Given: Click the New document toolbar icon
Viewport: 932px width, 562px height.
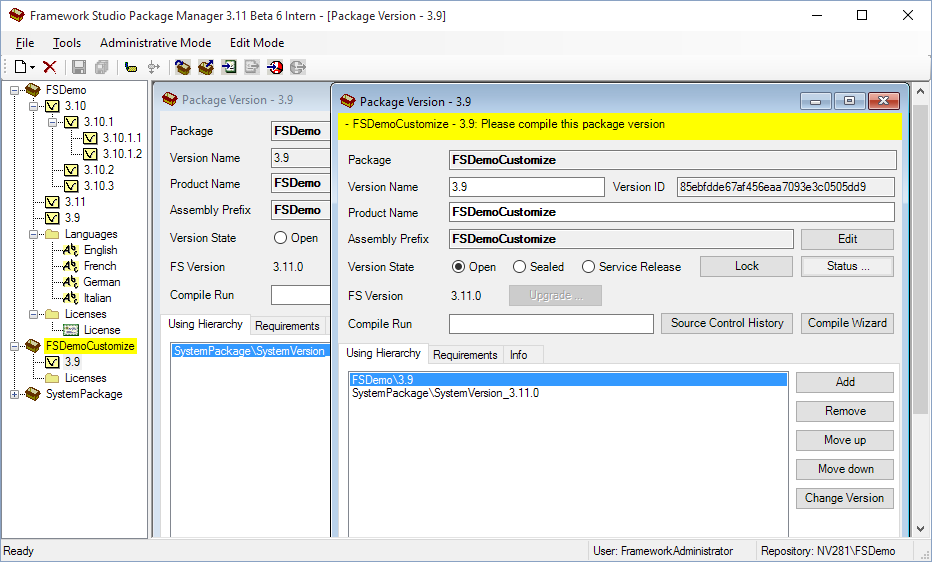Looking at the screenshot, I should pyautogui.click(x=20, y=67).
